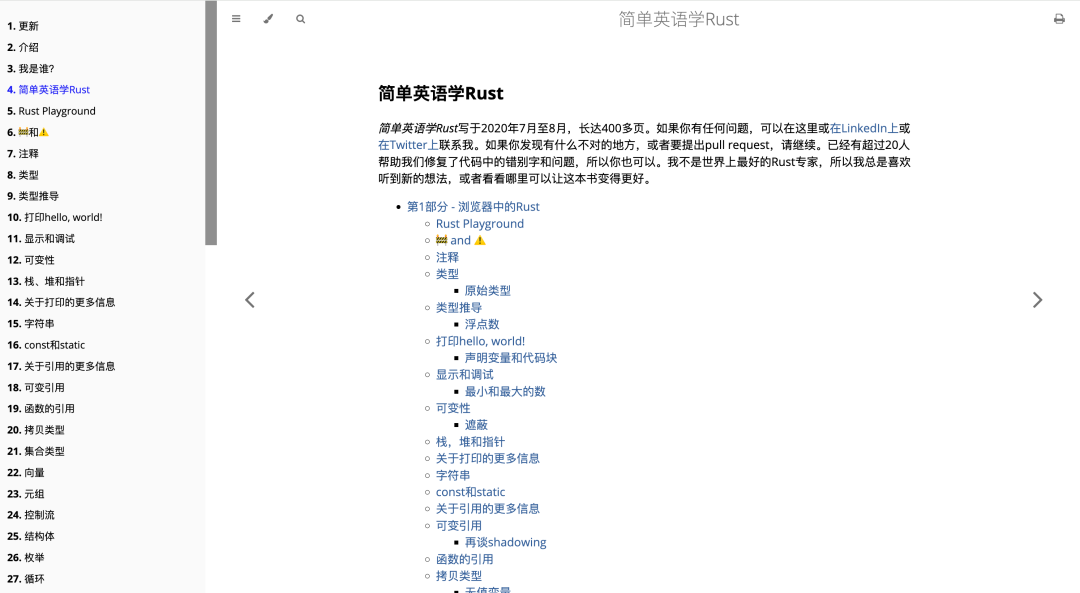
Task: Follow the 在LinkedIn上 link
Action: click(864, 128)
